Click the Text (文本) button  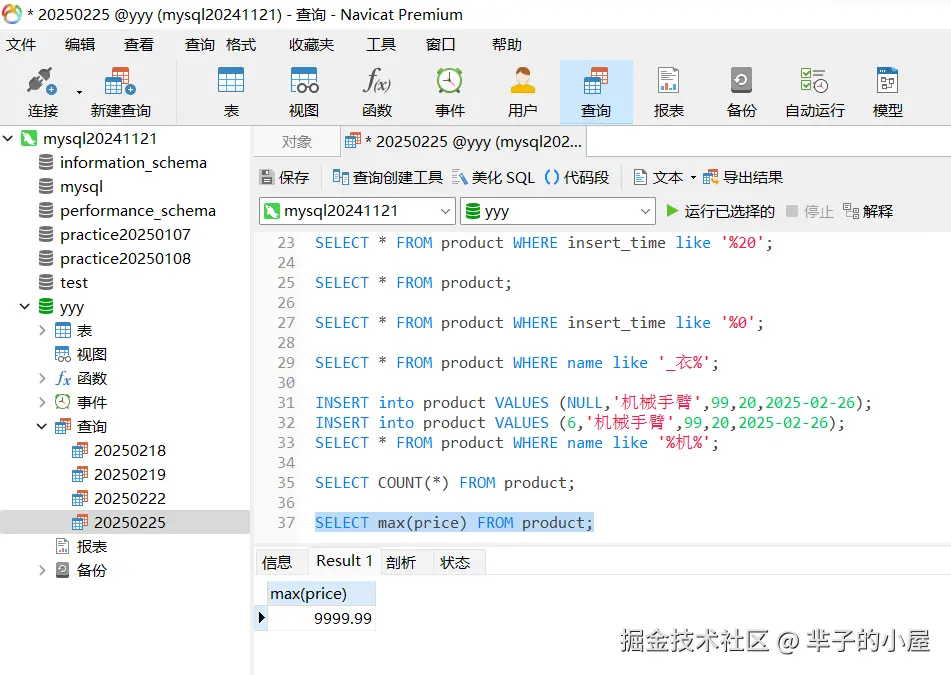point(658,177)
